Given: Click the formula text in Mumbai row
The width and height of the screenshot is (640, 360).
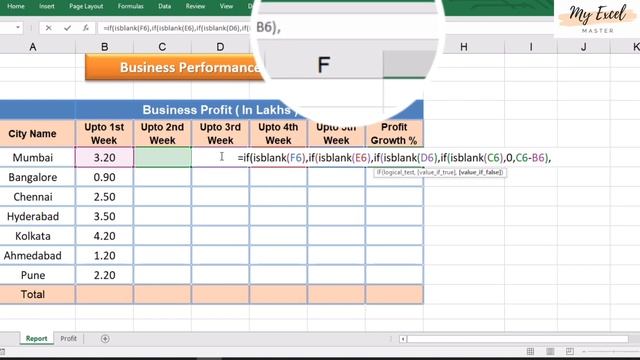Looking at the screenshot, I should (x=394, y=158).
